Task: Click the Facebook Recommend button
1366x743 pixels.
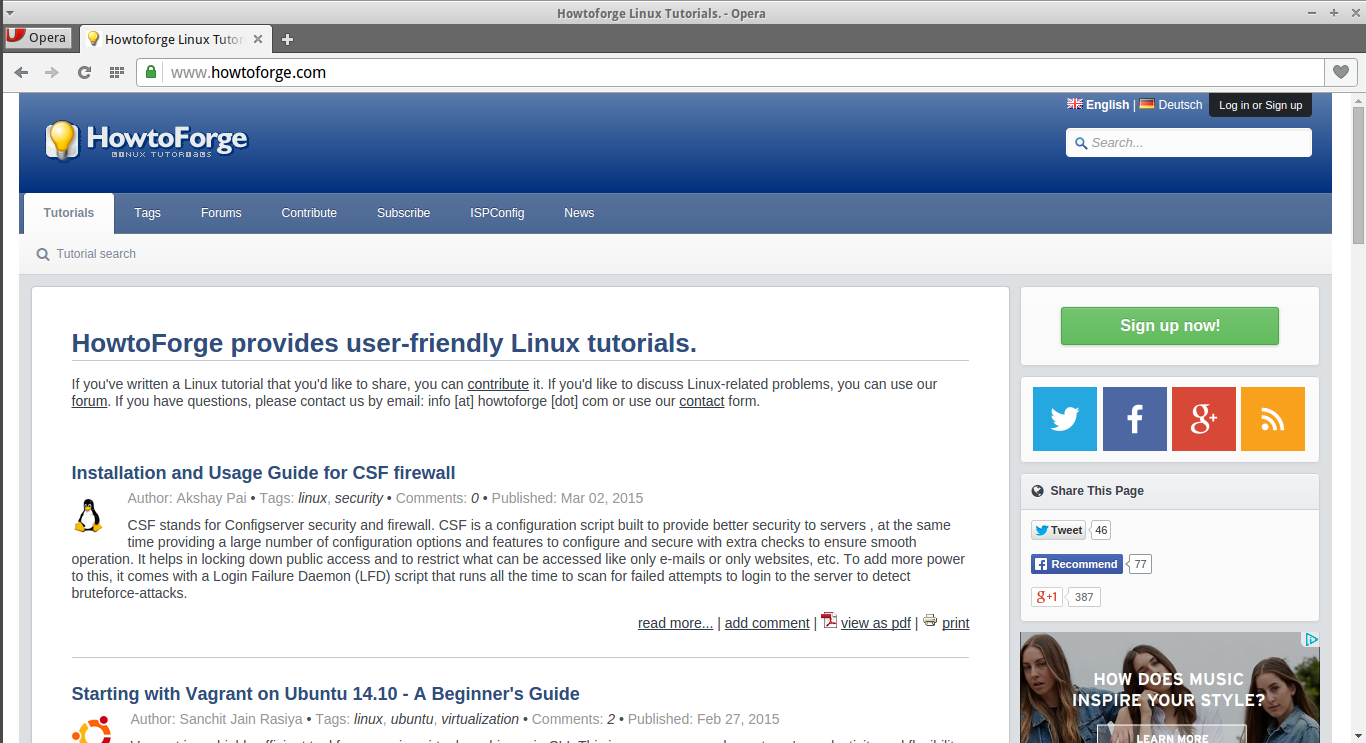Action: tap(1077, 564)
